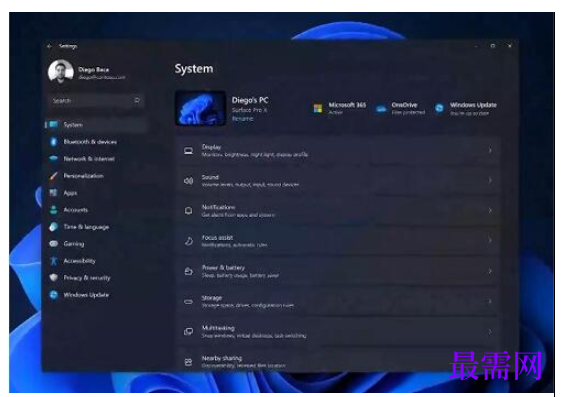Go to System category label

click(x=73, y=125)
